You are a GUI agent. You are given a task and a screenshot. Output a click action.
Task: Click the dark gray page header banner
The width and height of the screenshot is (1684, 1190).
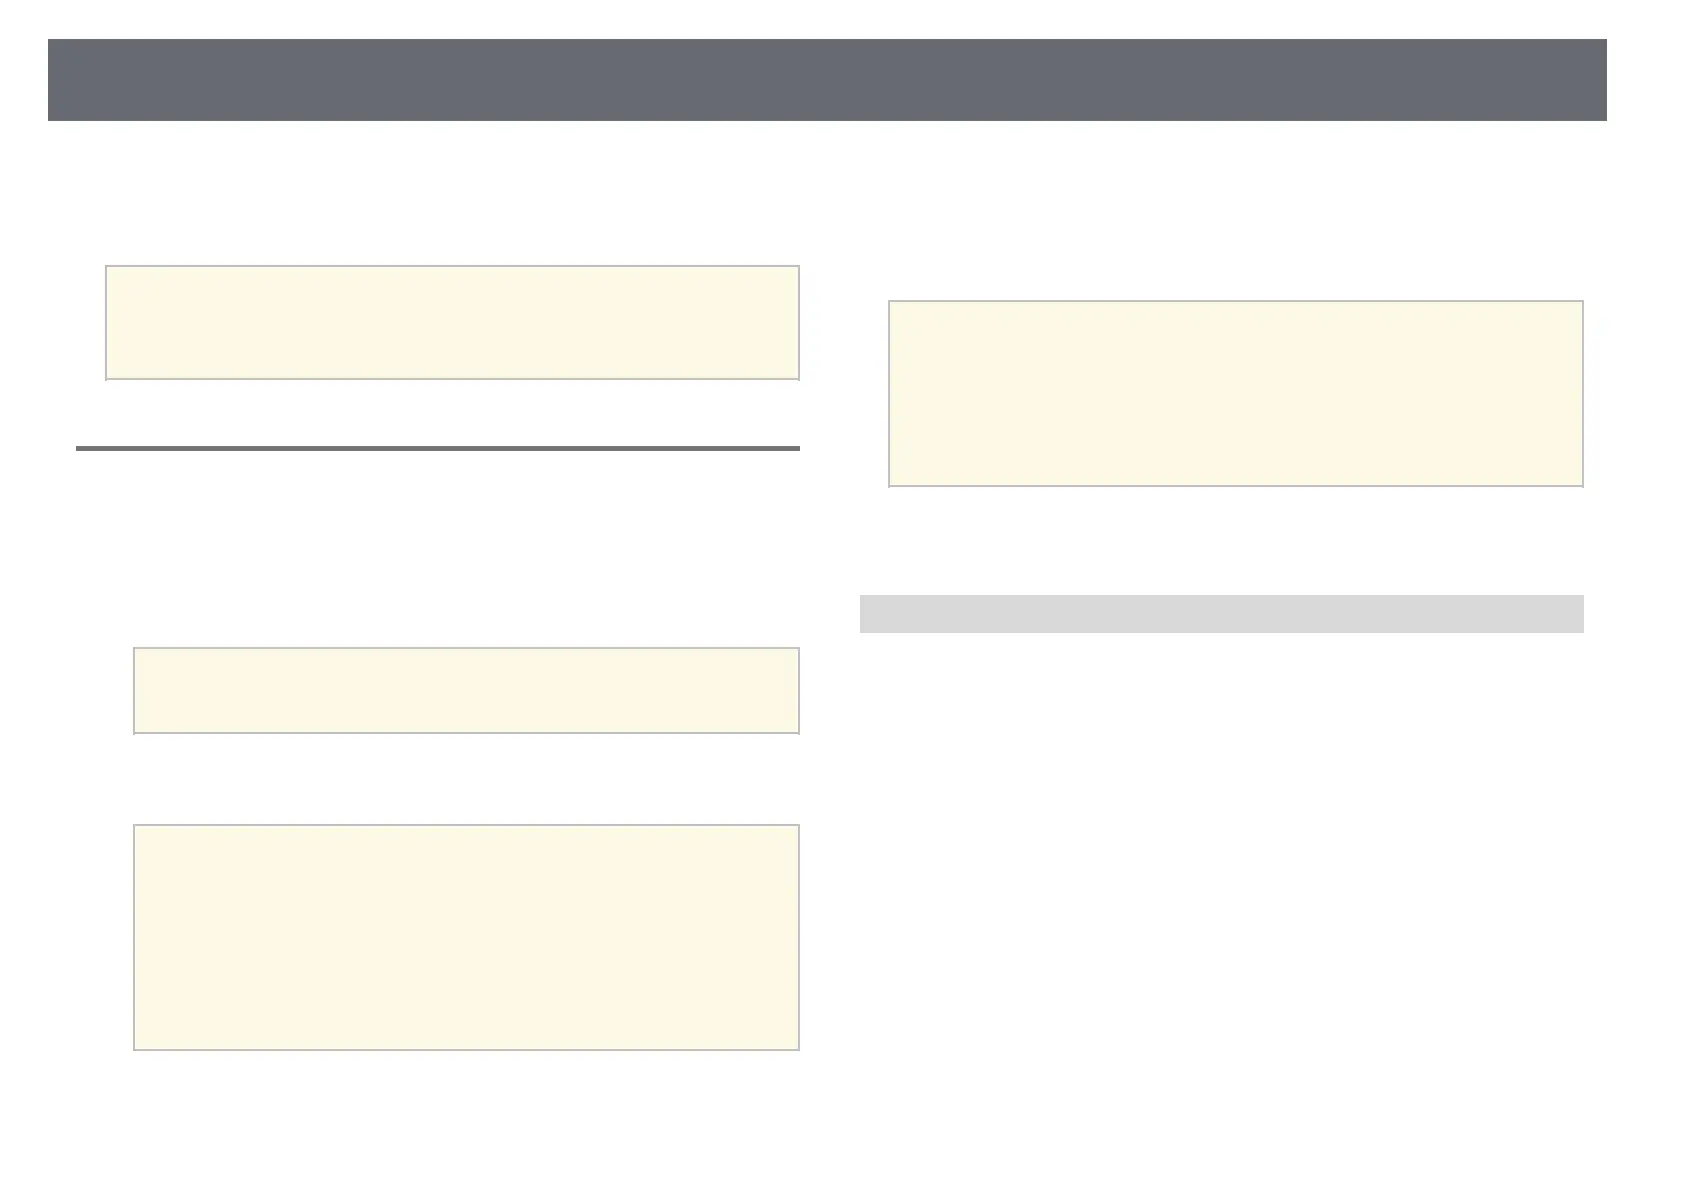(827, 80)
